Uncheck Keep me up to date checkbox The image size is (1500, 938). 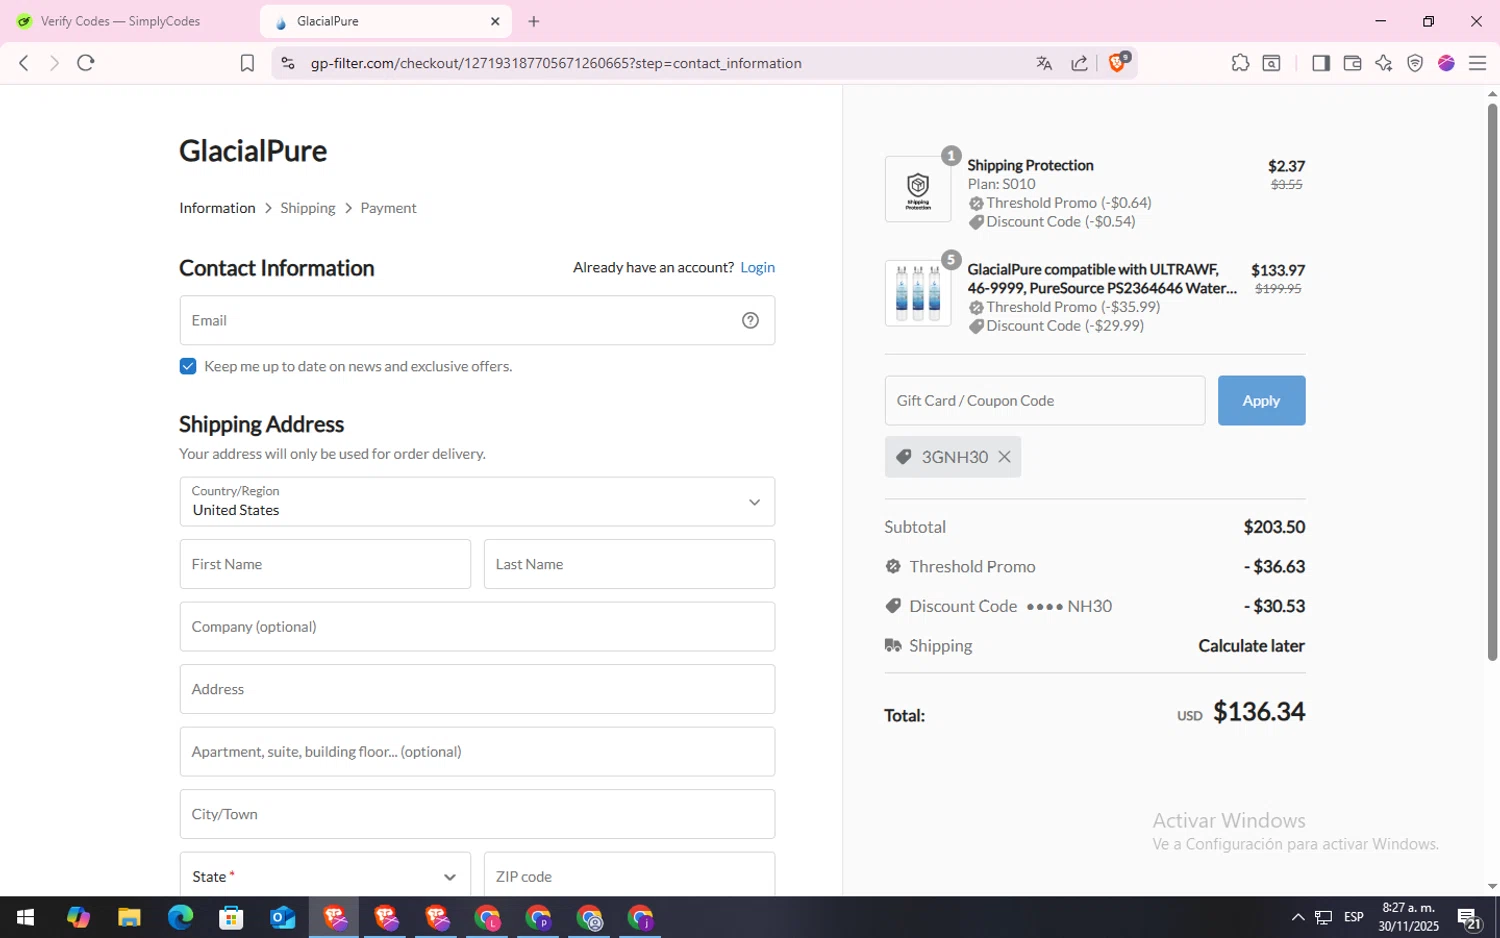pyautogui.click(x=188, y=366)
